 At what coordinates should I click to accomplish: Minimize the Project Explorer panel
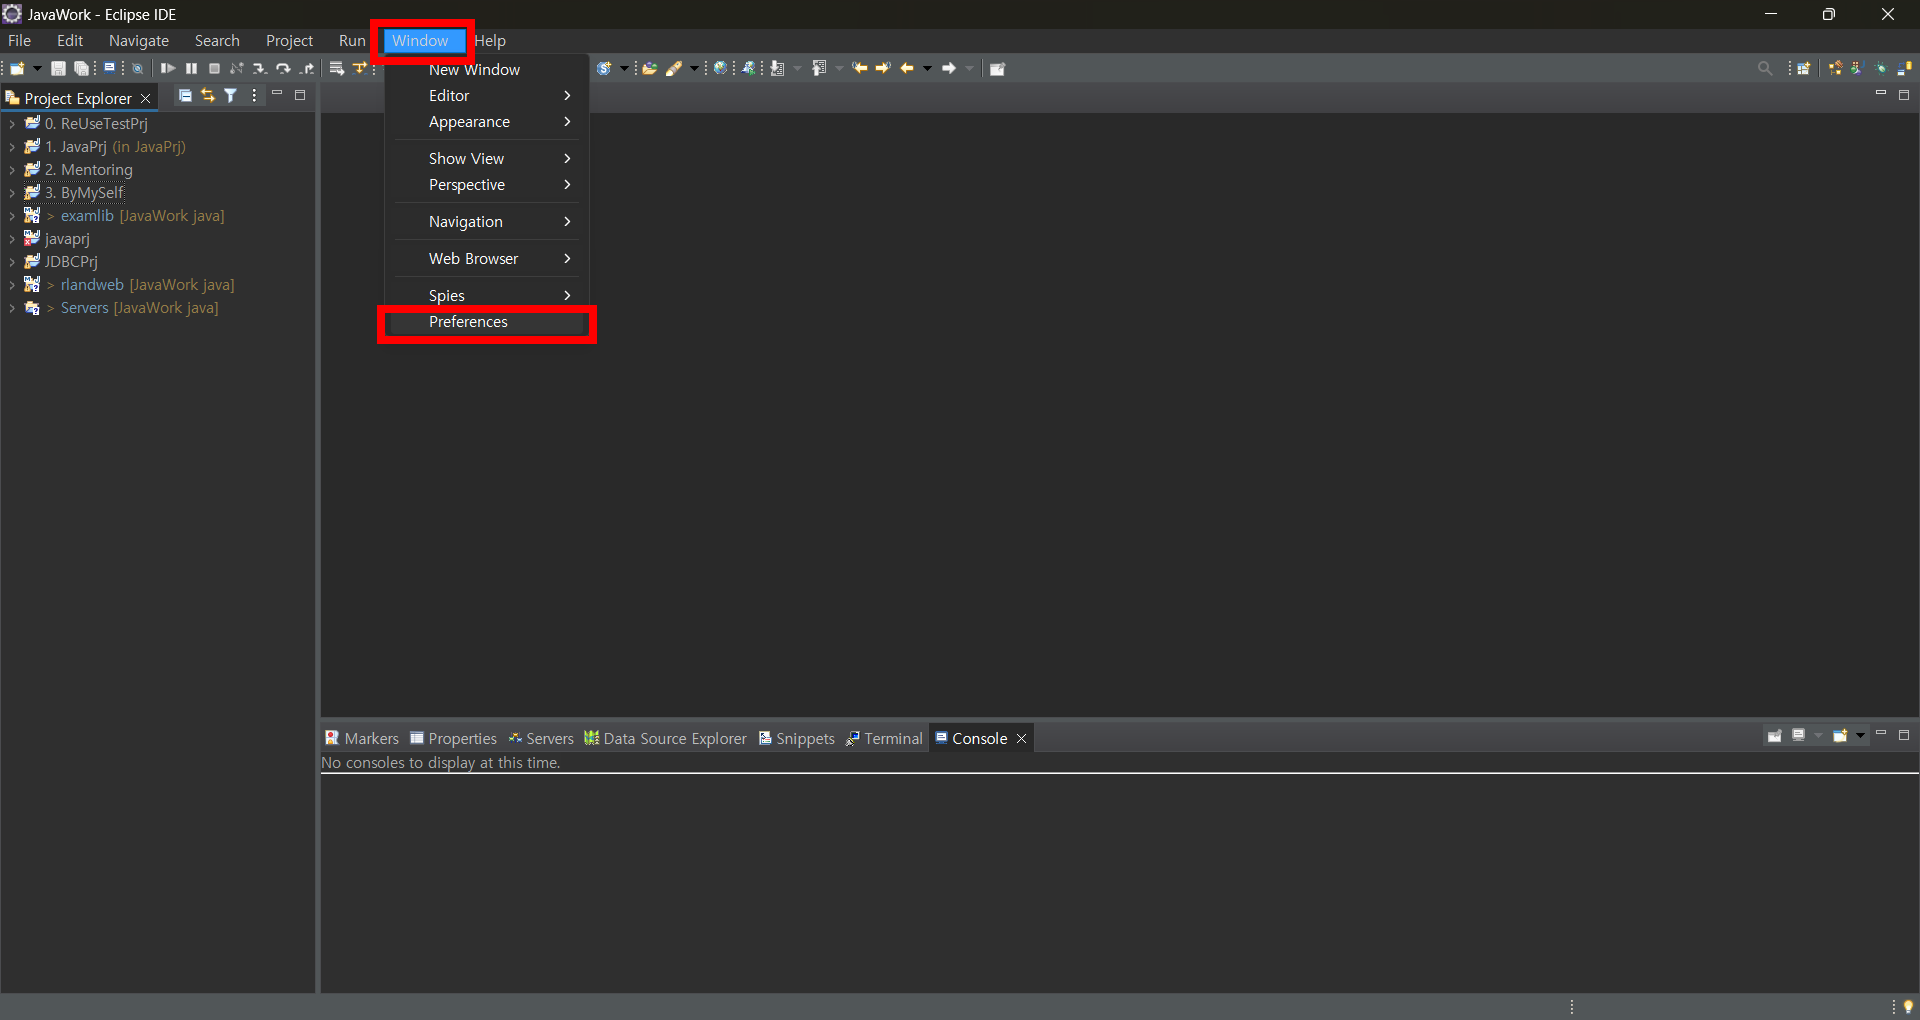[x=277, y=94]
